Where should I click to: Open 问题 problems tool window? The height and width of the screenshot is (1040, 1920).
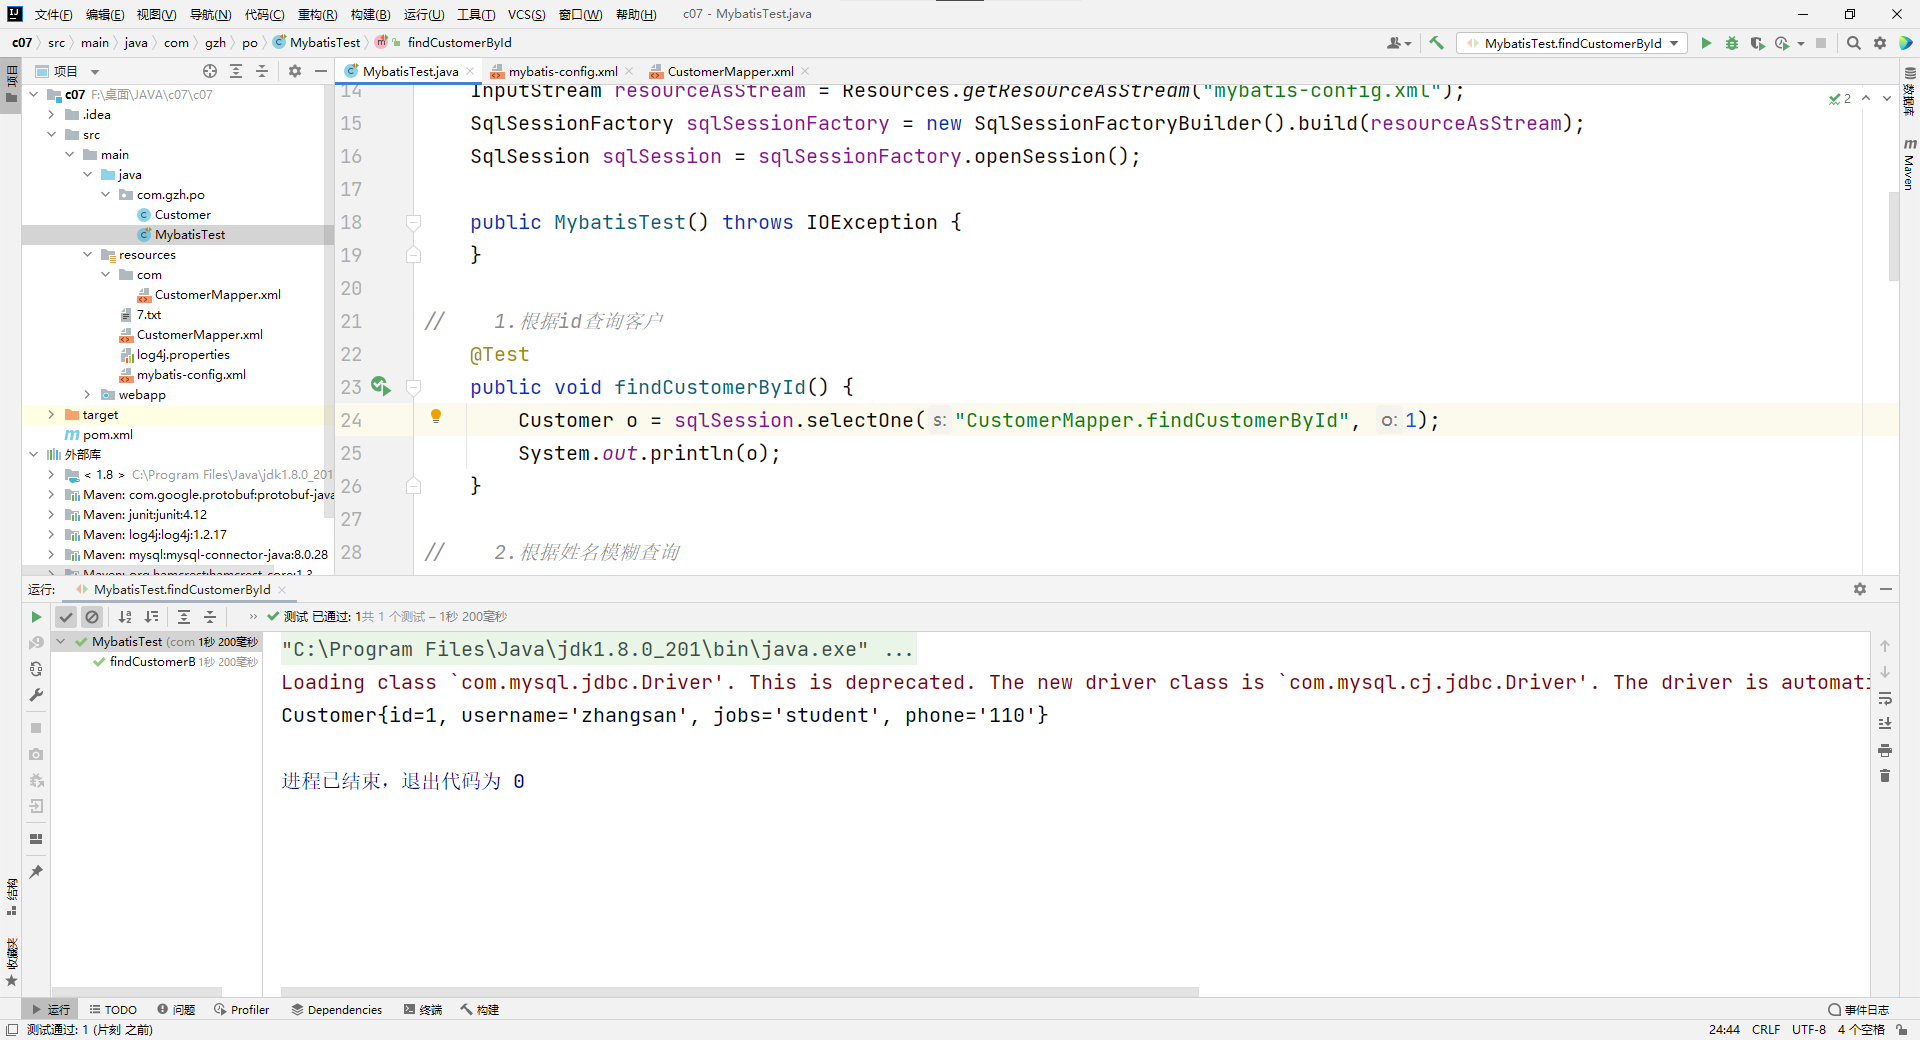176,1009
